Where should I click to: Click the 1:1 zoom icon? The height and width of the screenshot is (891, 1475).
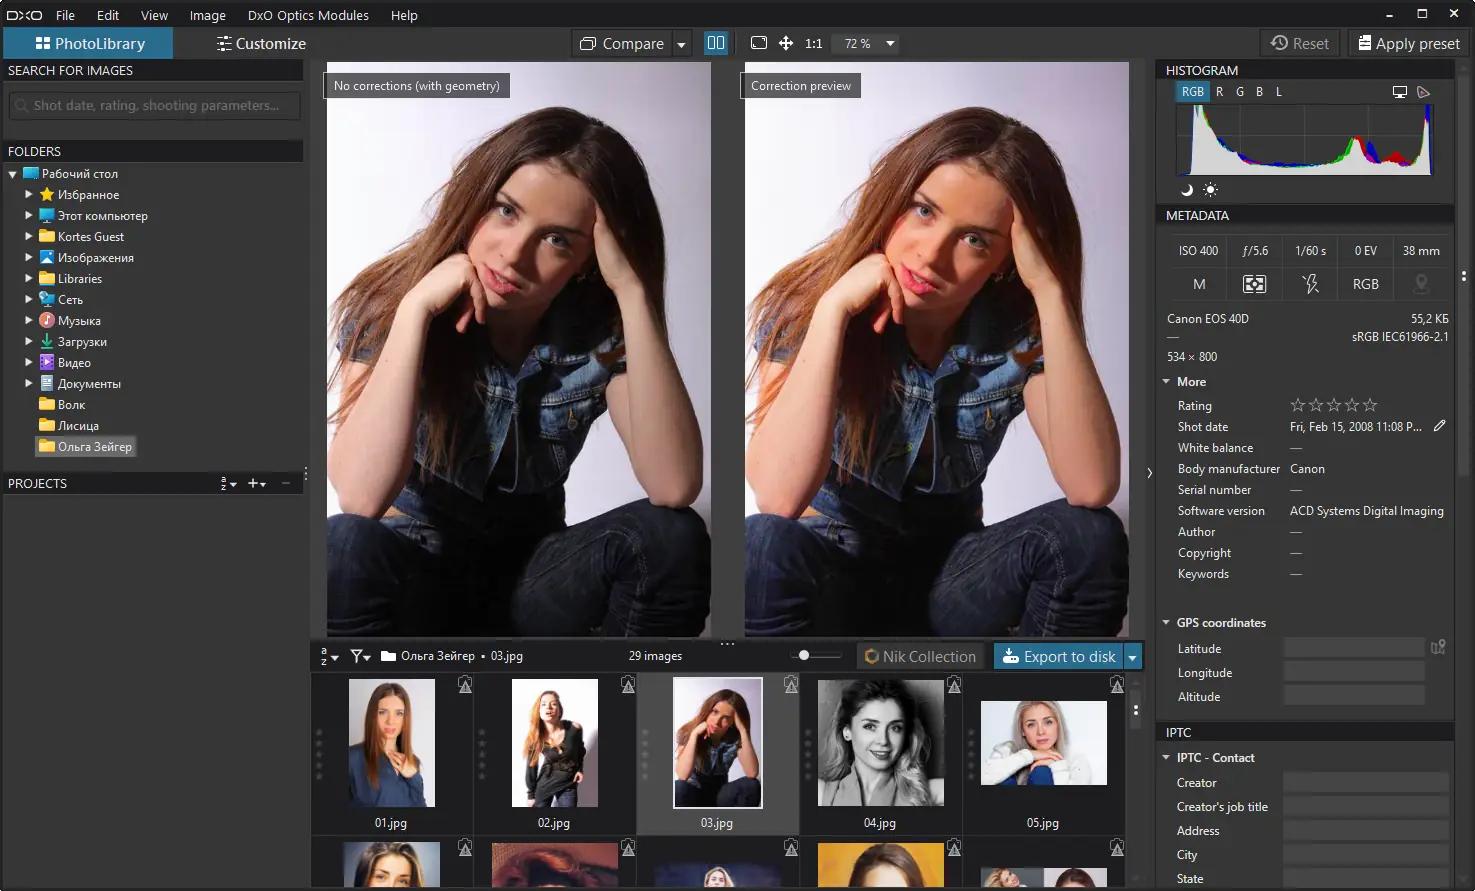(x=812, y=42)
